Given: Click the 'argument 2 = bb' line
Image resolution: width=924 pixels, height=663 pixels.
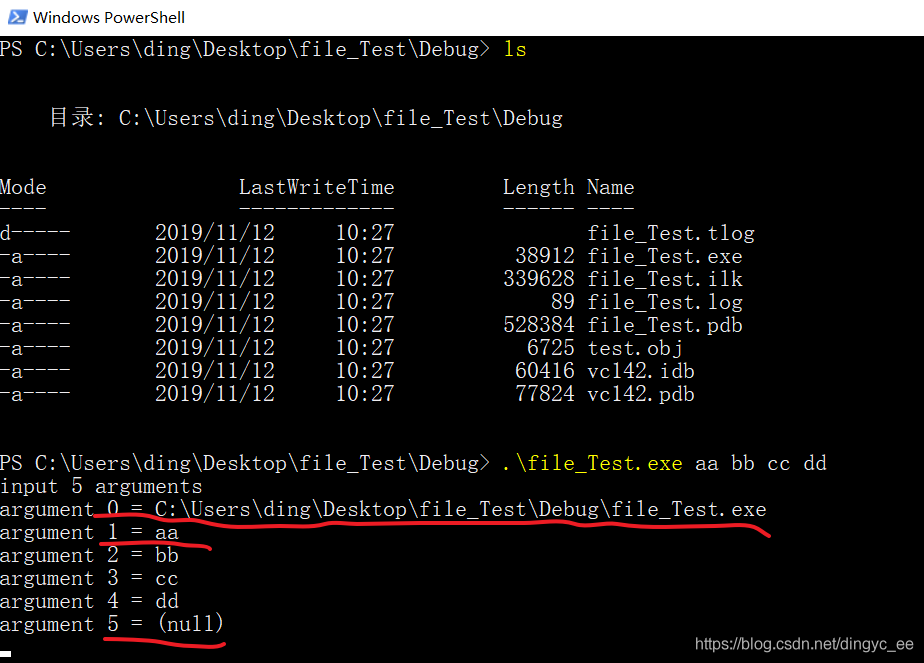Looking at the screenshot, I should [89, 555].
